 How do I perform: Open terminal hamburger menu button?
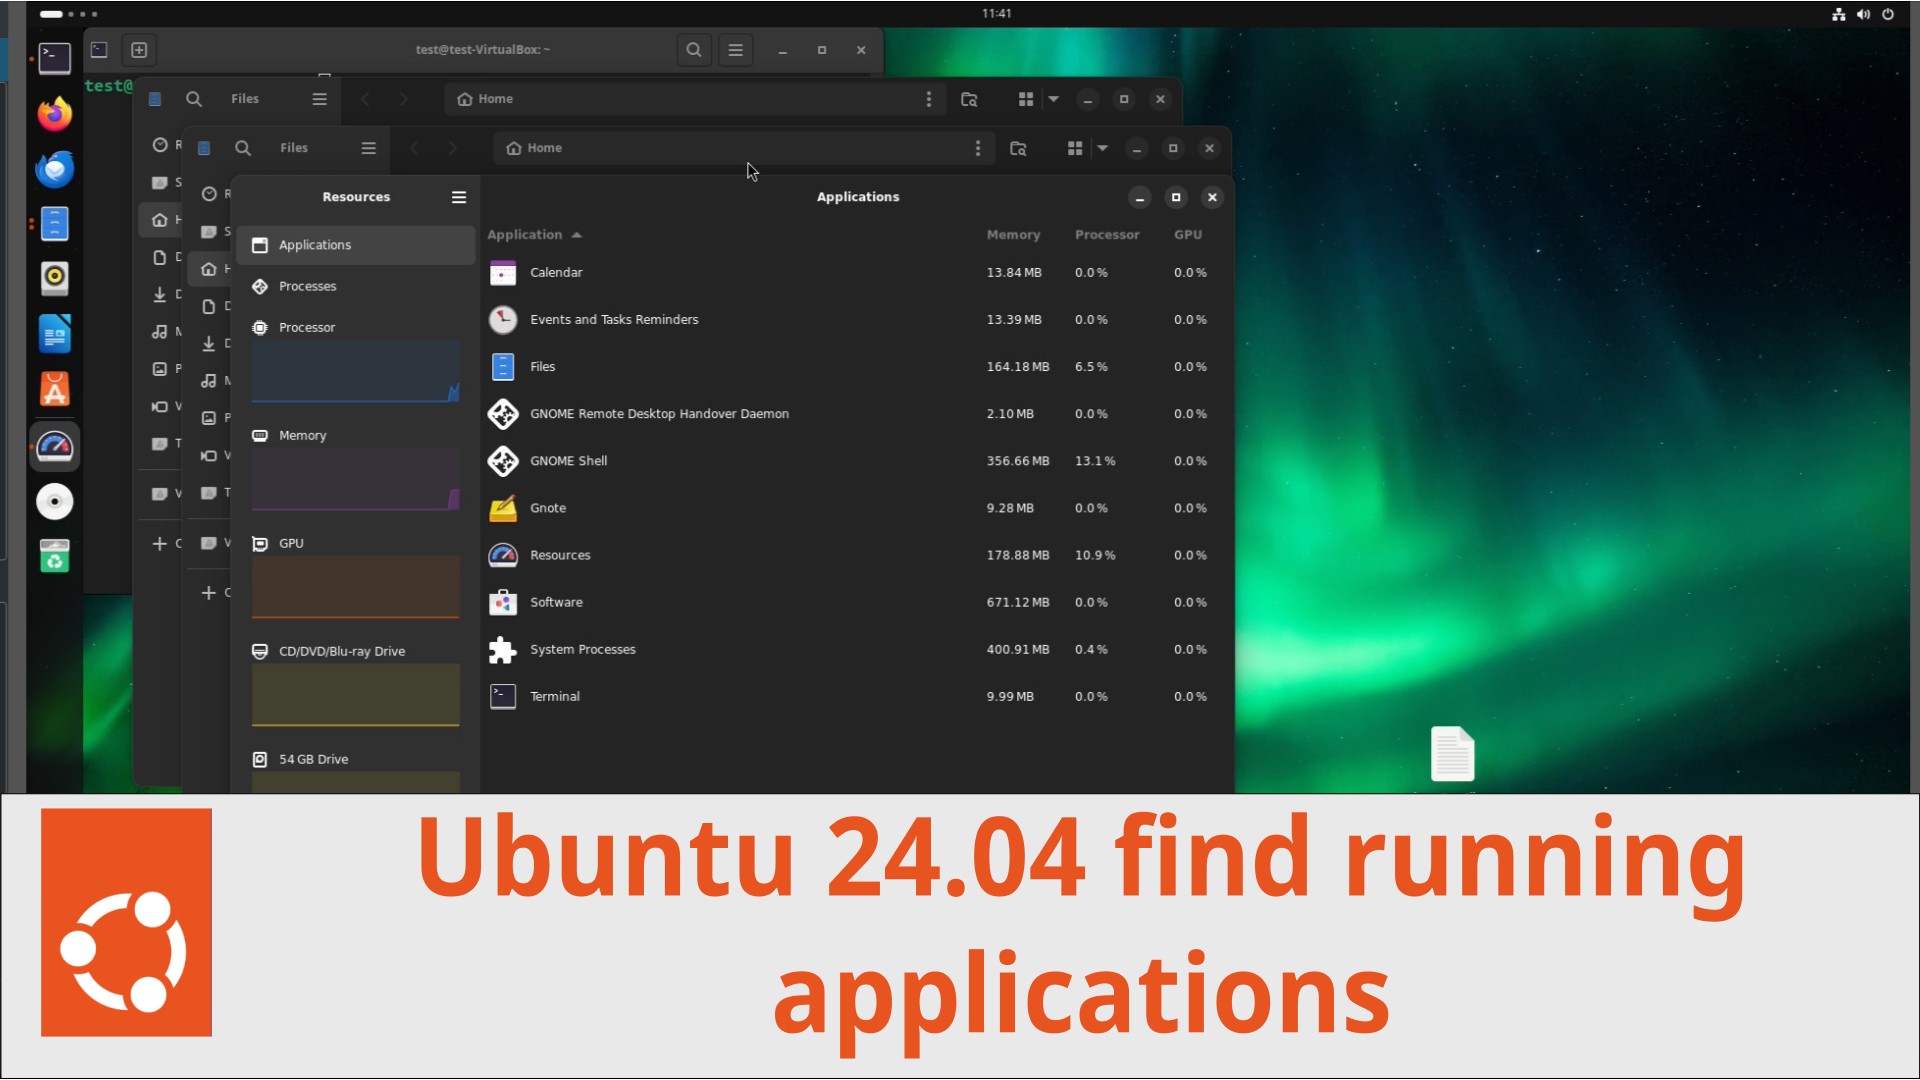[x=735, y=50]
